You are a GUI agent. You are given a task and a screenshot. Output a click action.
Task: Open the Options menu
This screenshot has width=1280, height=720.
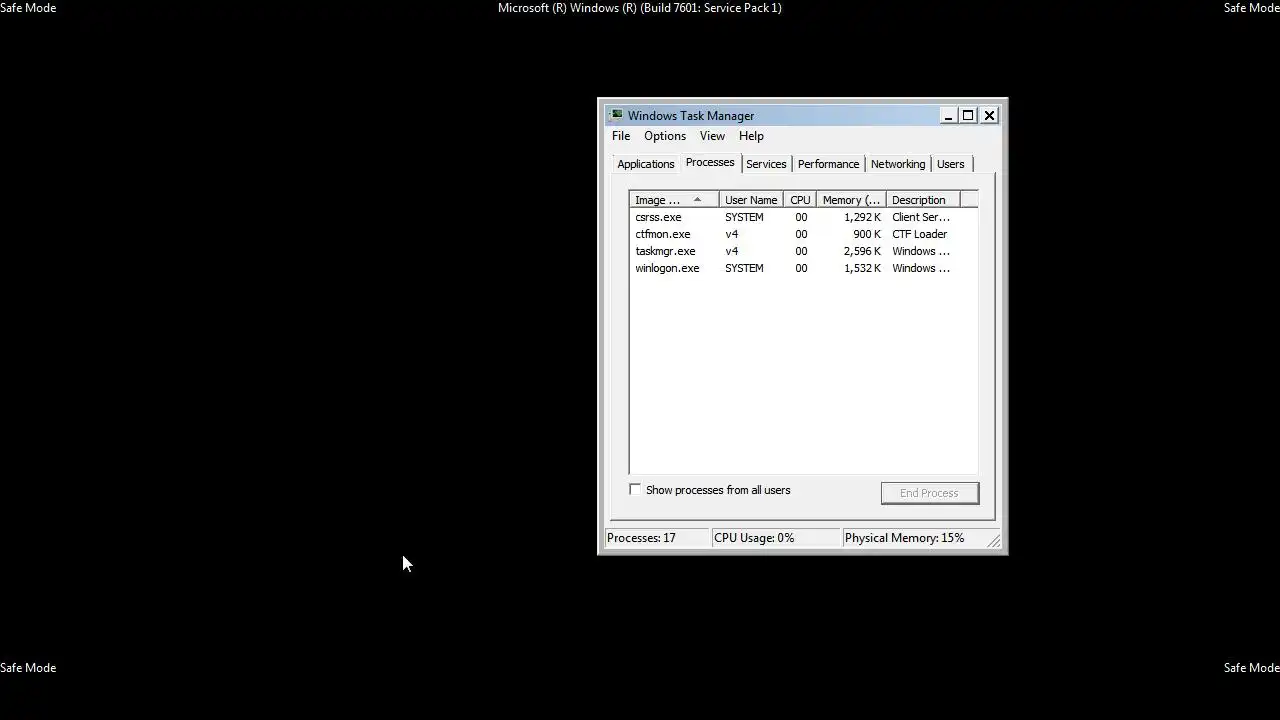click(665, 136)
